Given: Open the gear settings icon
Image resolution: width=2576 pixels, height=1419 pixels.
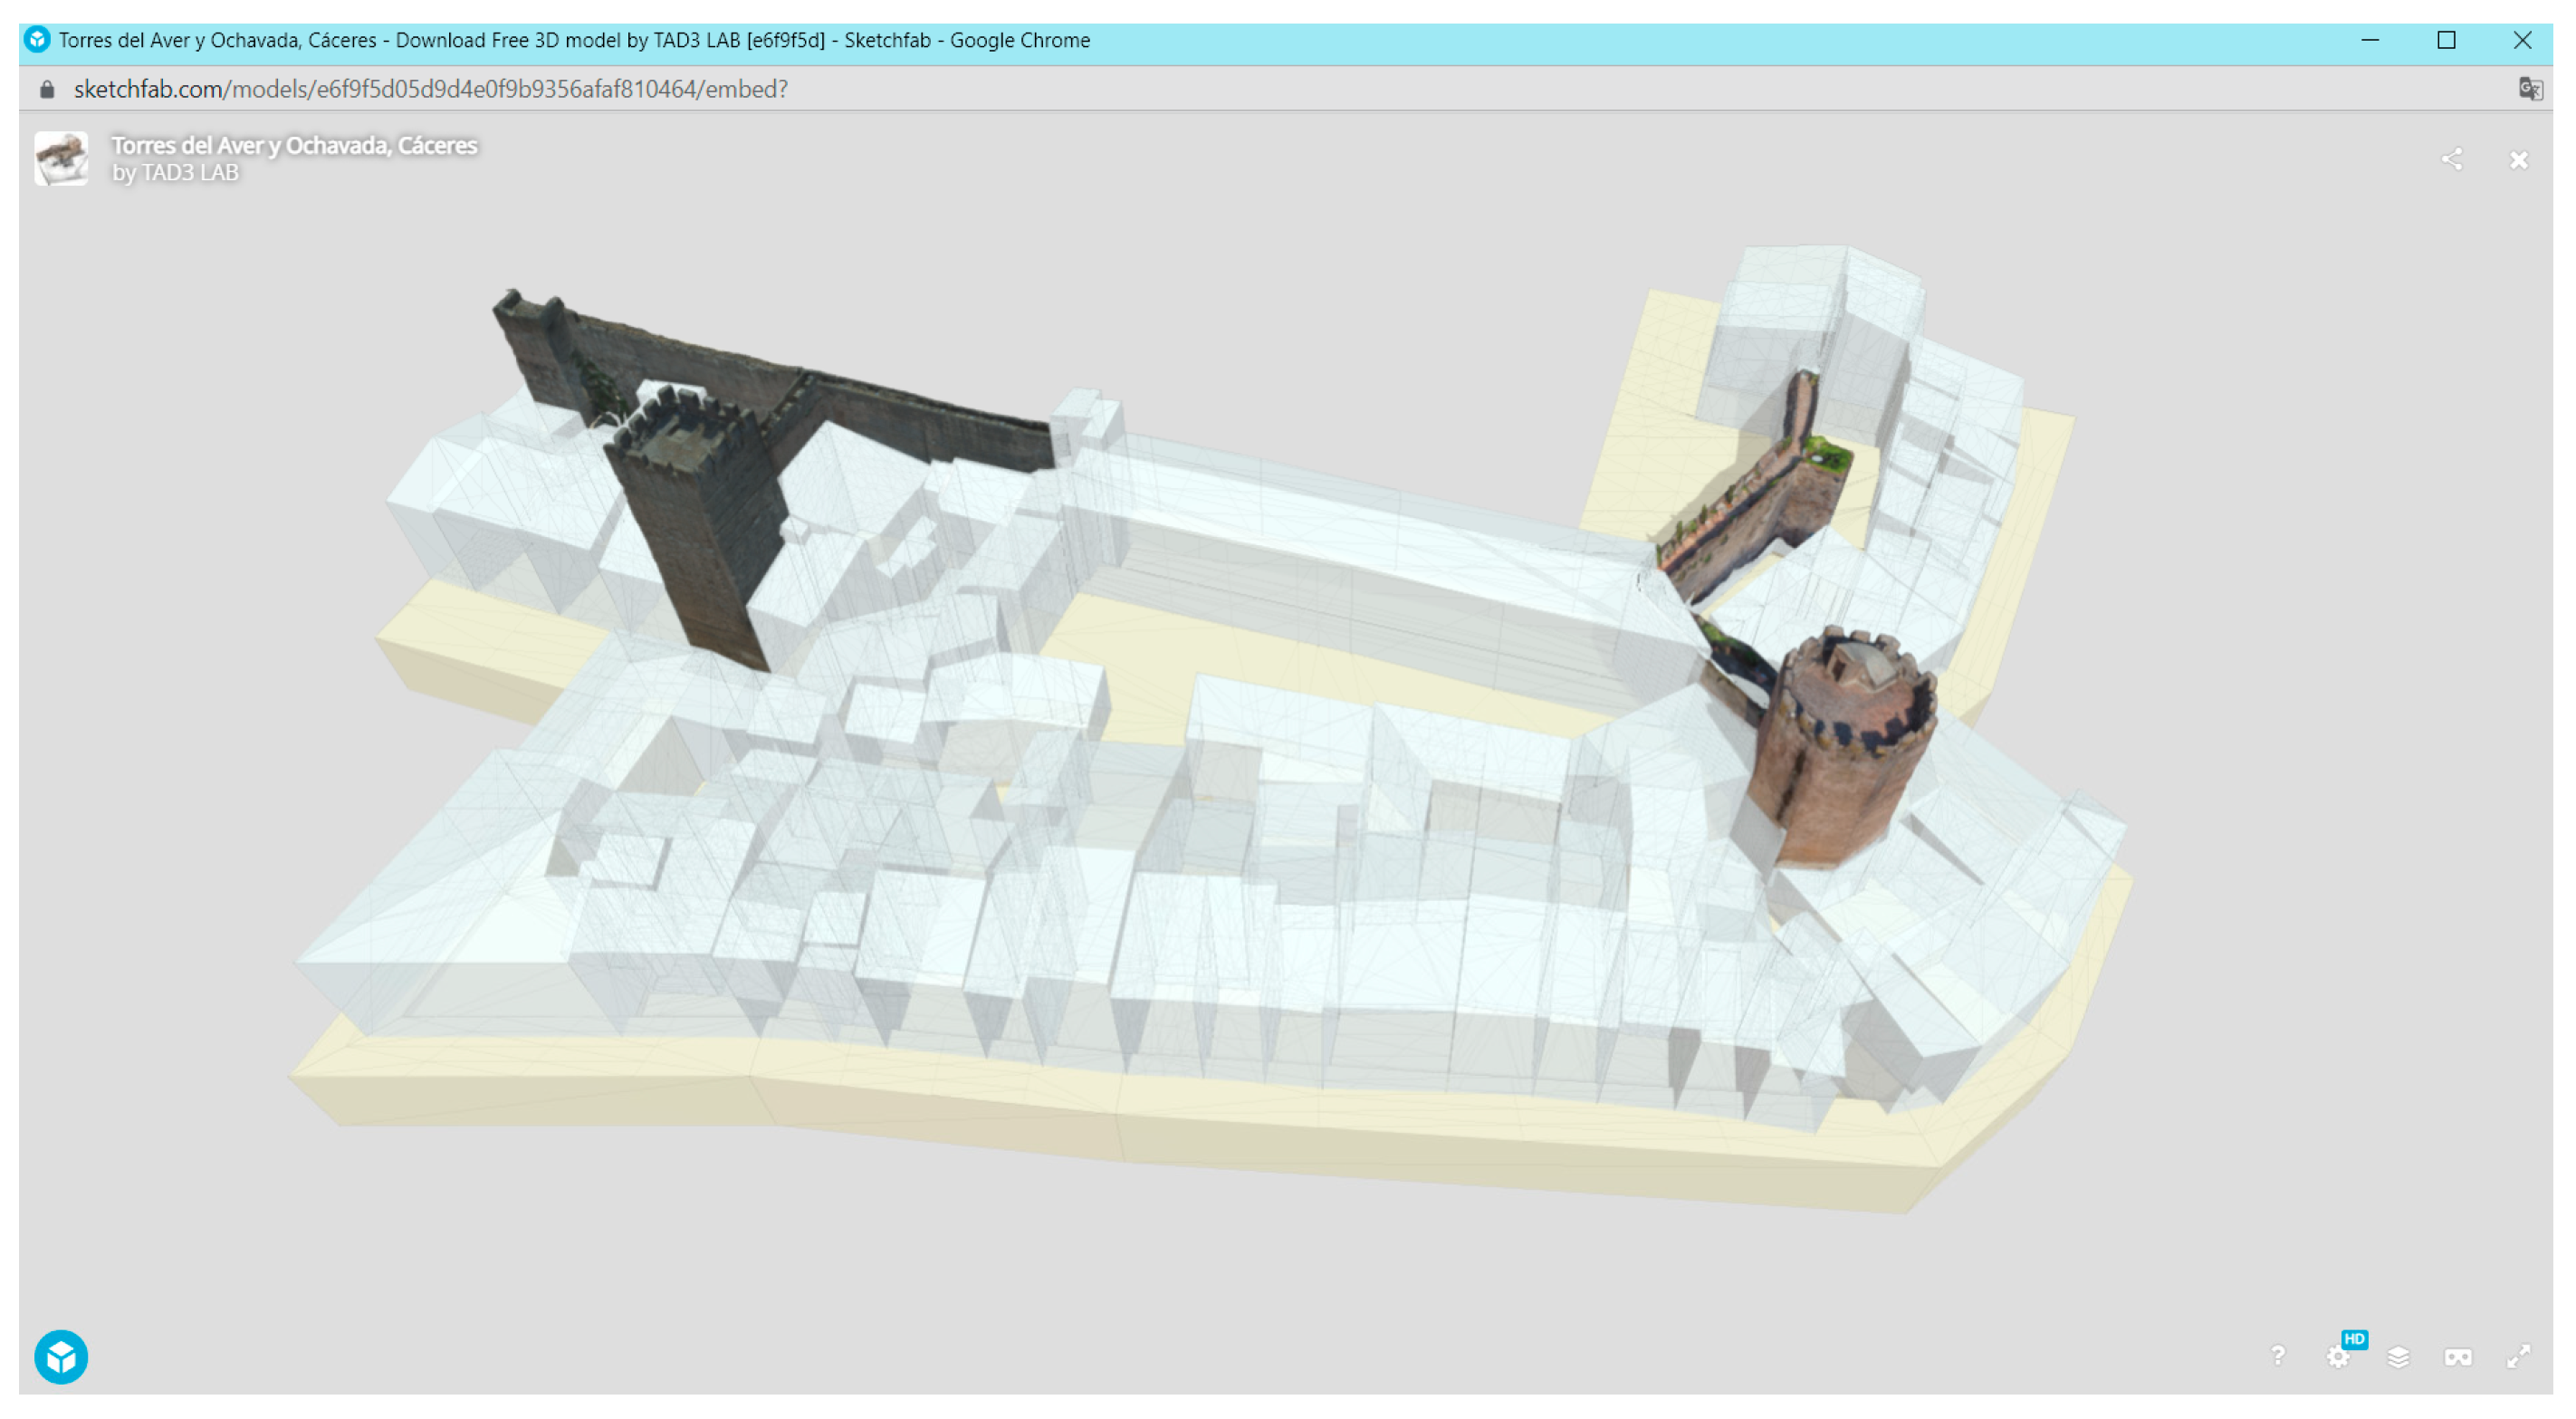Looking at the screenshot, I should 2336,1357.
